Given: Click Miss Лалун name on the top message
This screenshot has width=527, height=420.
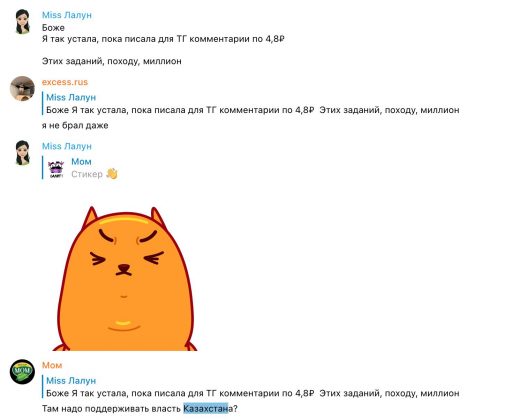Looking at the screenshot, I should (67, 15).
